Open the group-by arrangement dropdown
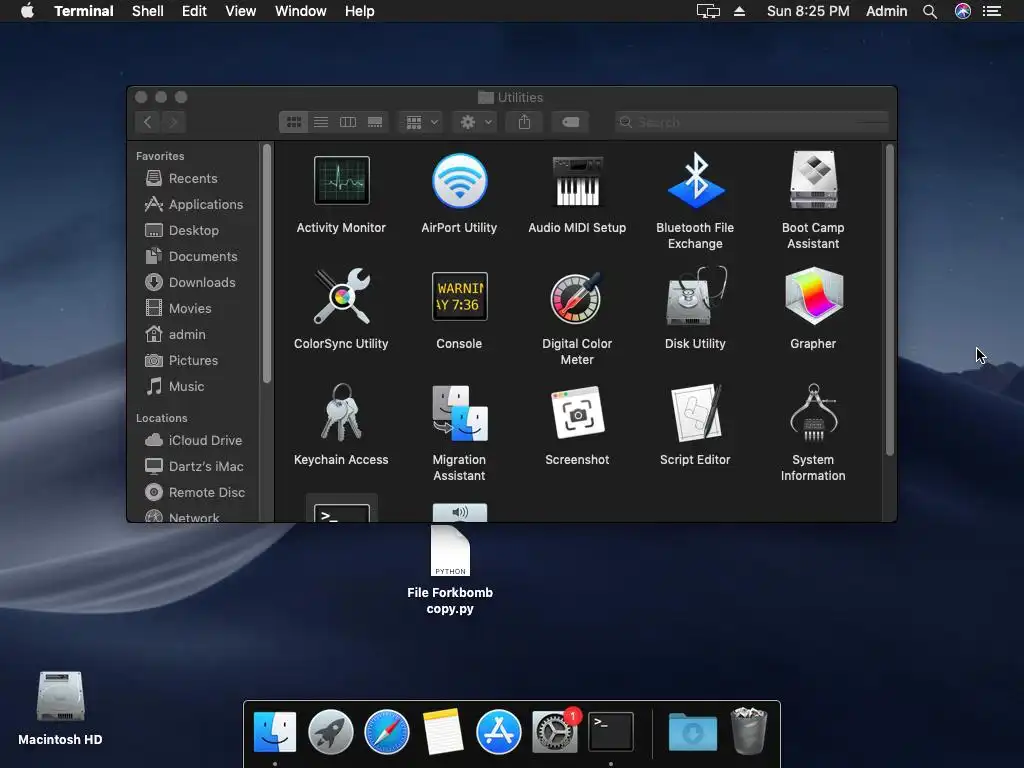1024x768 pixels. 422,122
